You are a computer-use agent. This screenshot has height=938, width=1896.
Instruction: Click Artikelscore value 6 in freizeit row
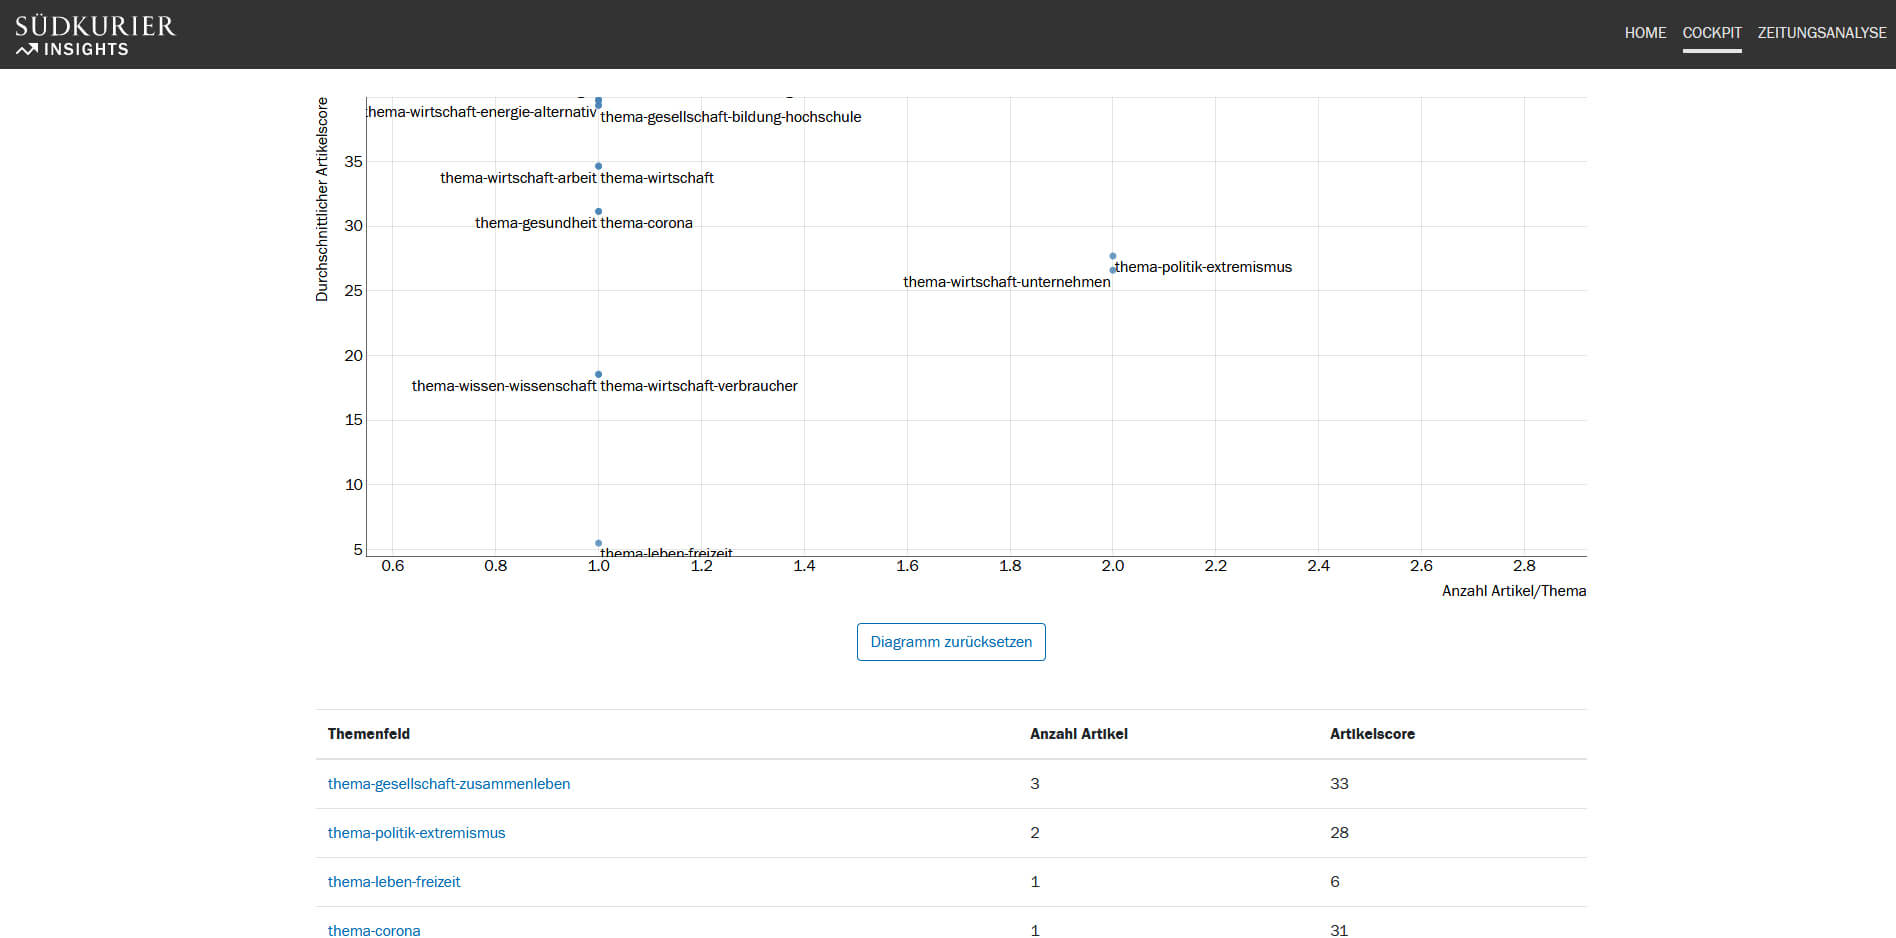[x=1335, y=882]
